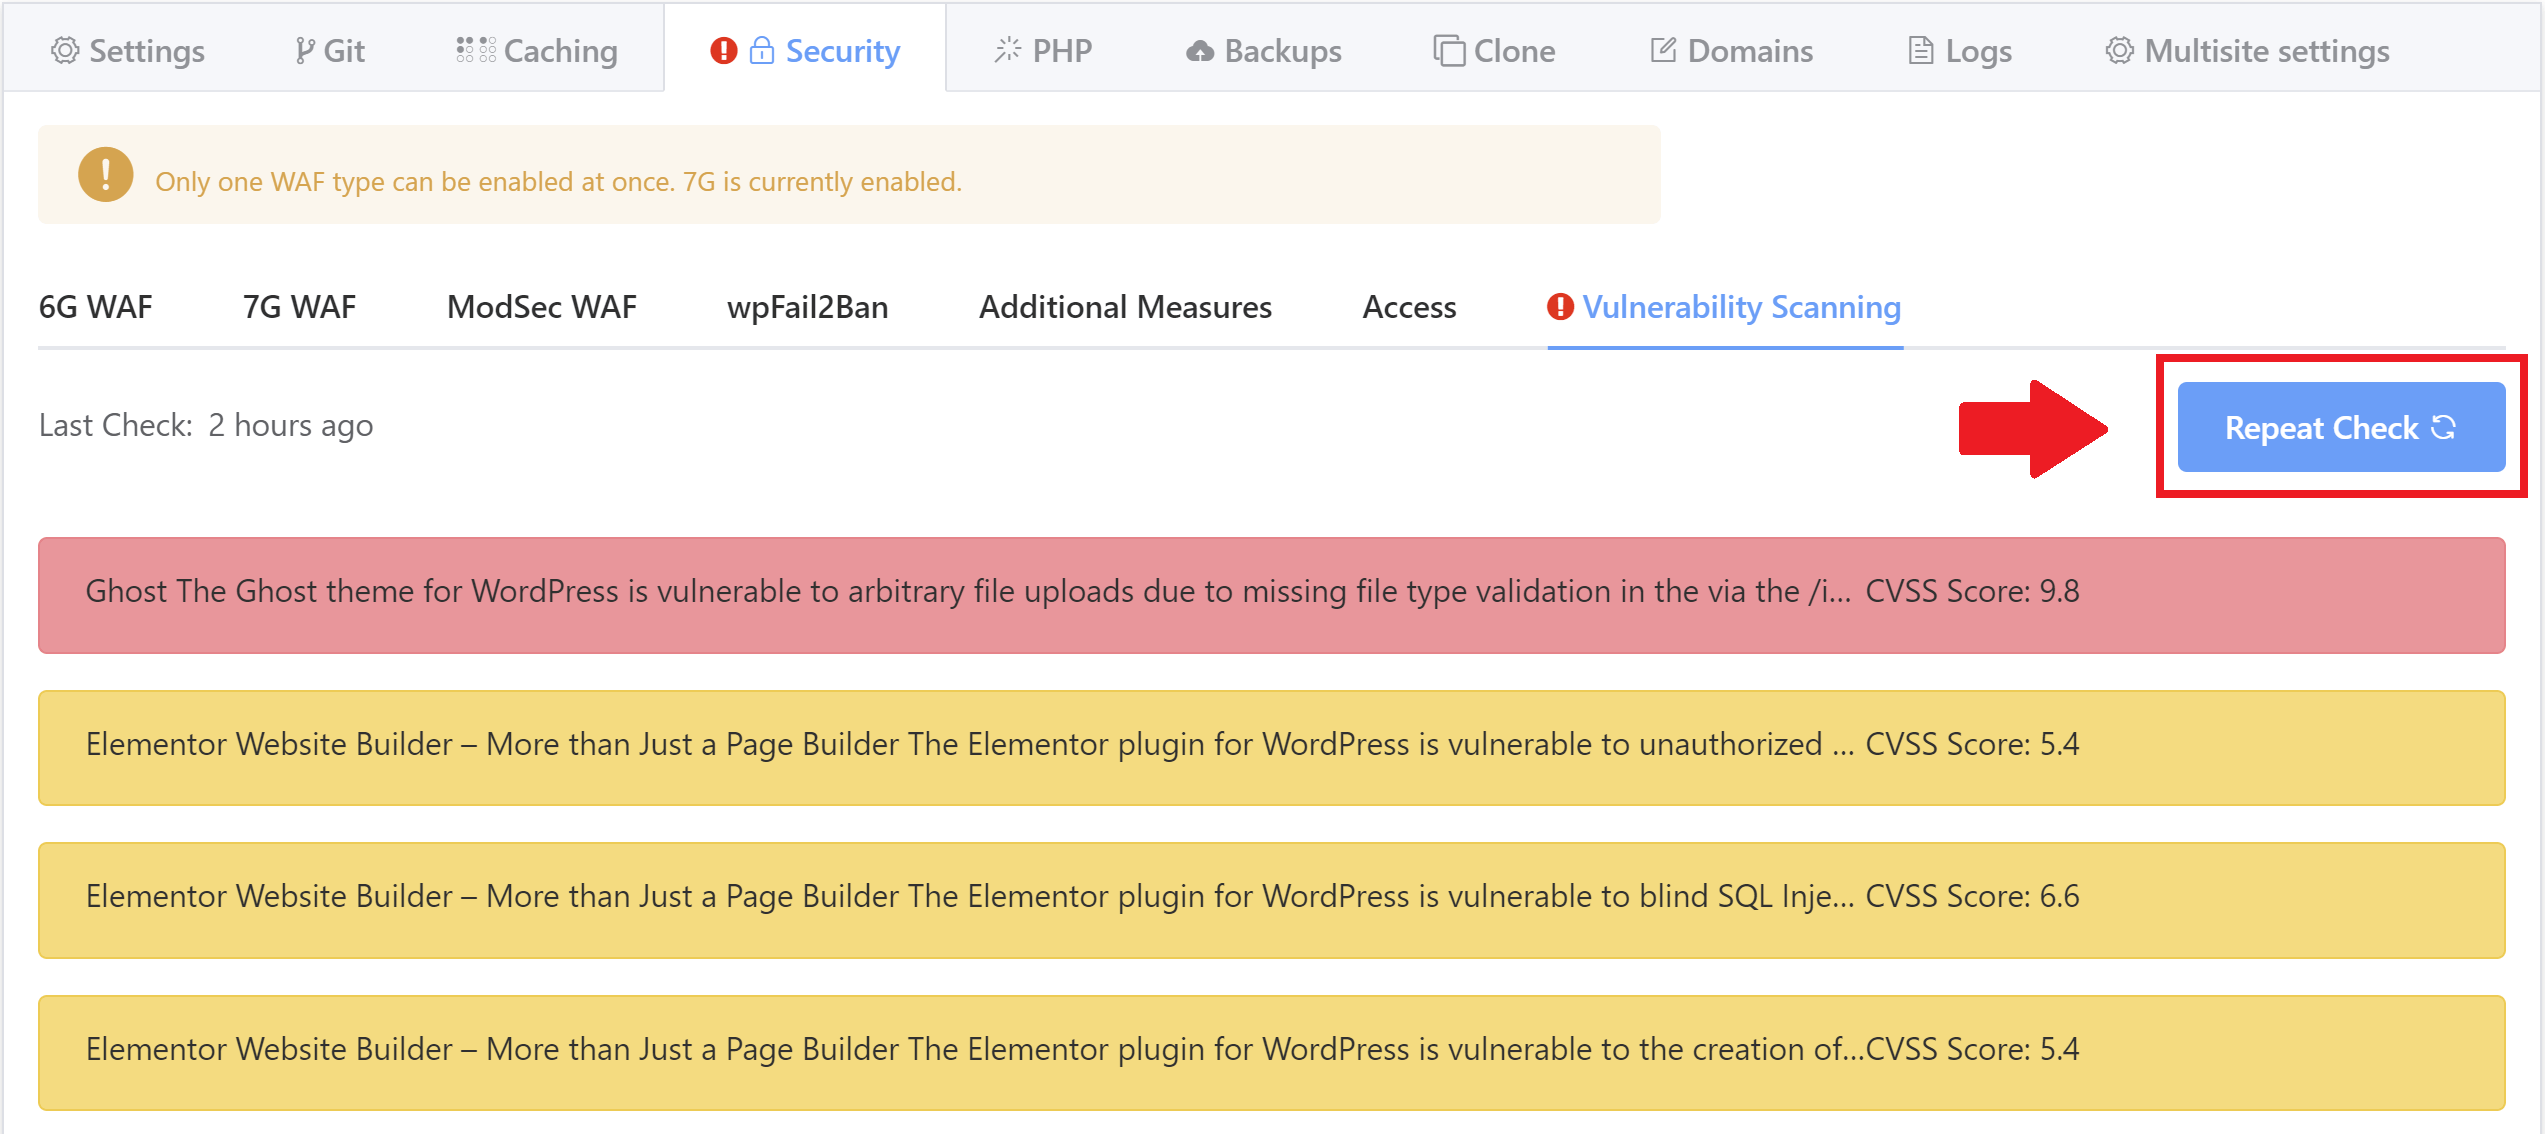Open the Domains tab
The width and height of the screenshot is (2545, 1134).
point(1731,51)
